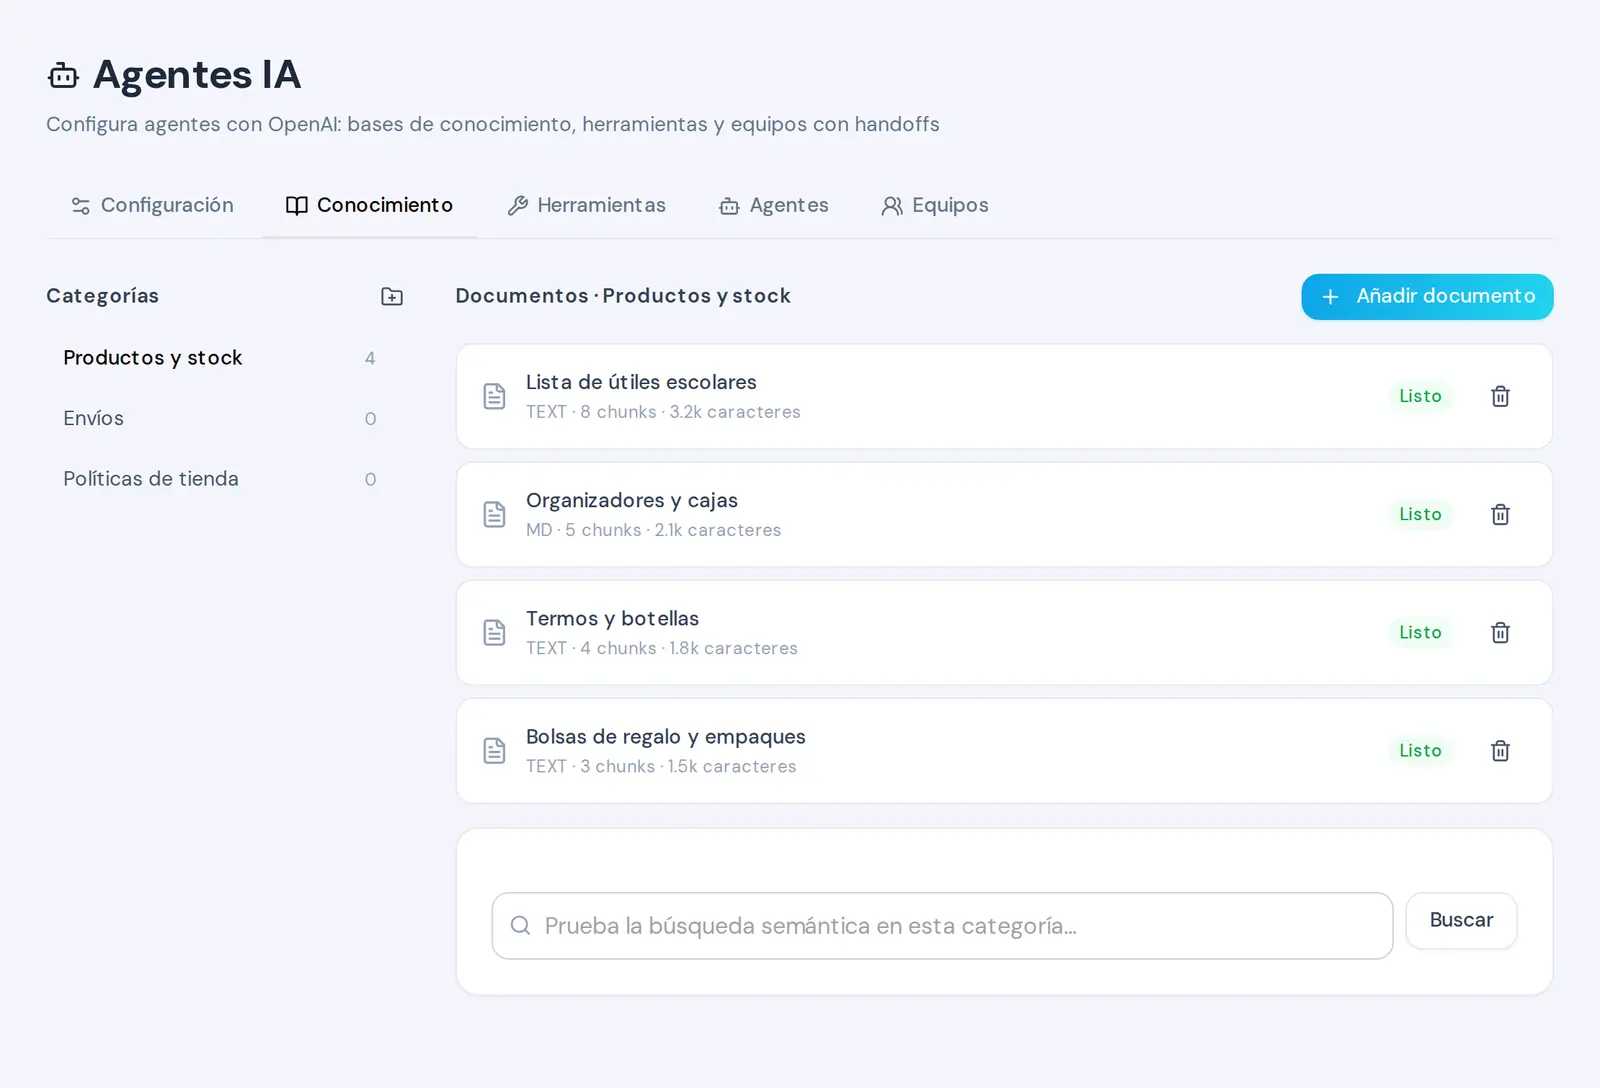Click the 'Documentos · Productos y stock' heading

623,296
